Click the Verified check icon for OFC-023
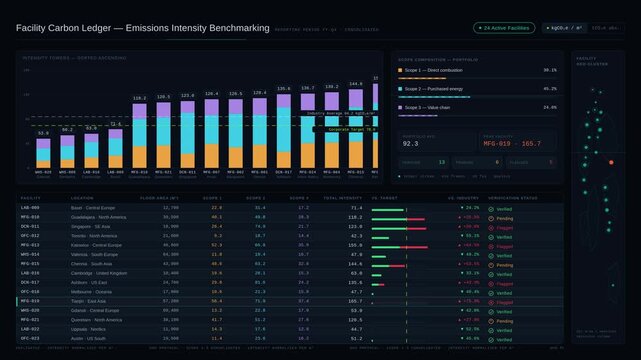The width and height of the screenshot is (641, 360). coord(491,340)
